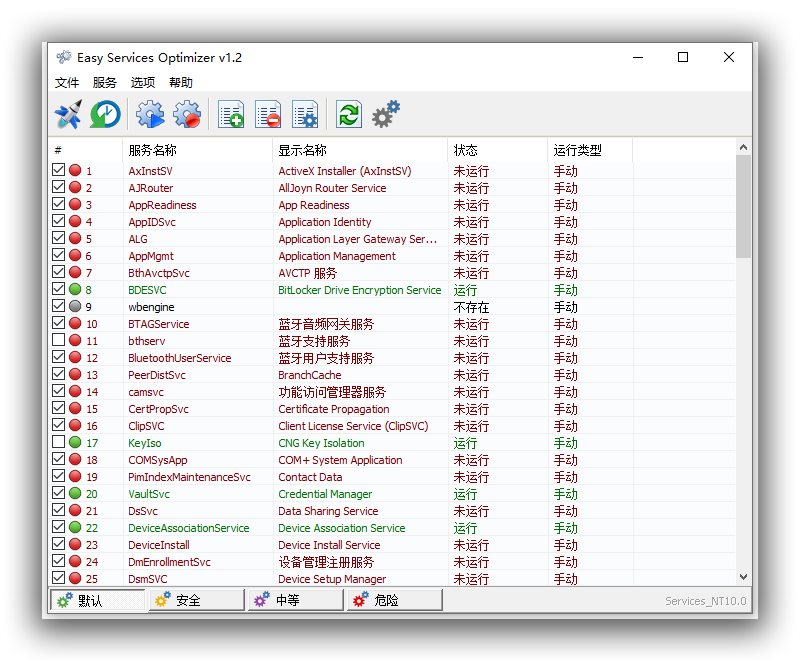The height and width of the screenshot is (661, 800).
Task: Uncheck the AxInstSV service checkbox
Action: (x=58, y=170)
